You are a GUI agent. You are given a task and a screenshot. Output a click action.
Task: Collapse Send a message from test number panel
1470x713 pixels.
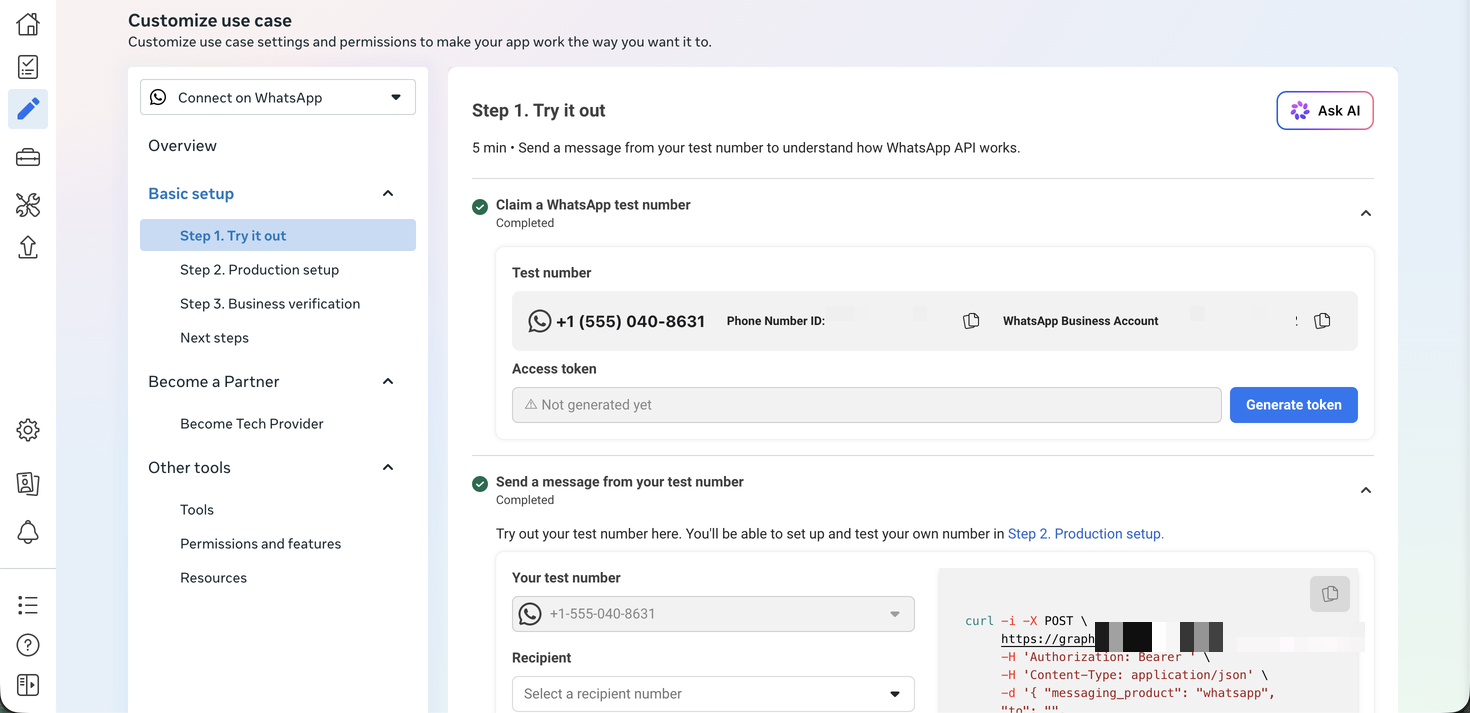coord(1365,490)
